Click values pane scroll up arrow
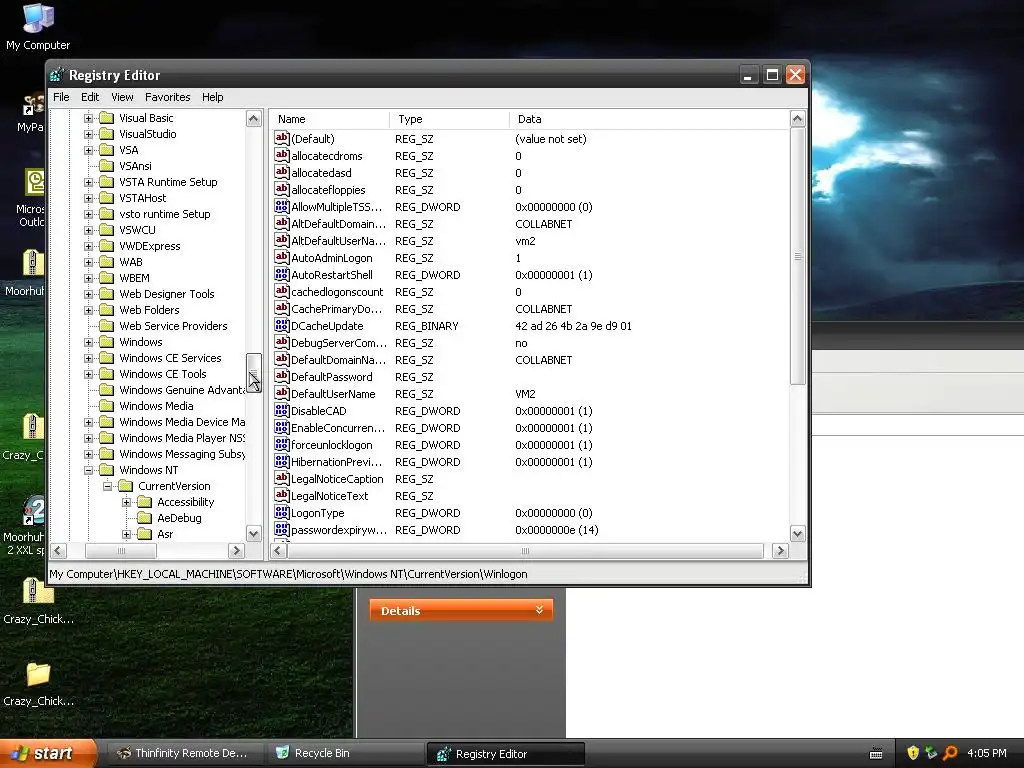The image size is (1024, 768). coord(797,118)
